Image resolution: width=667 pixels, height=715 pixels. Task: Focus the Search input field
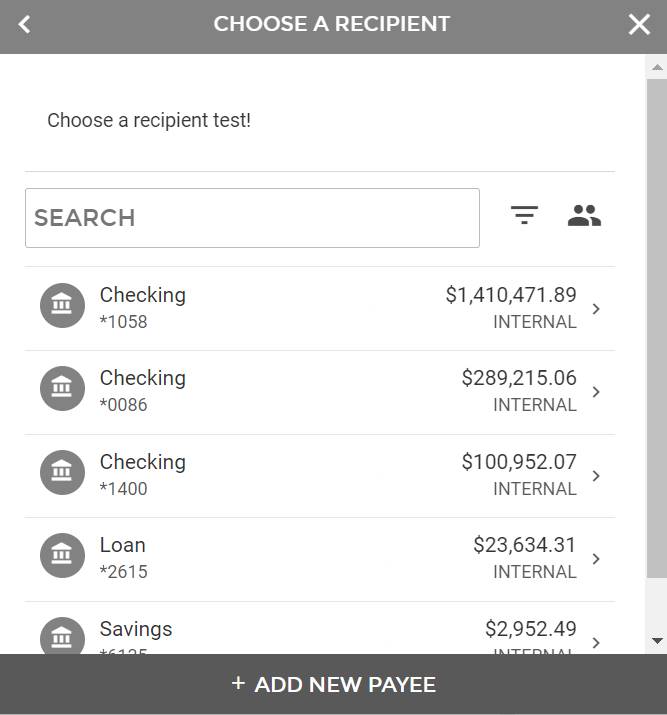point(252,218)
